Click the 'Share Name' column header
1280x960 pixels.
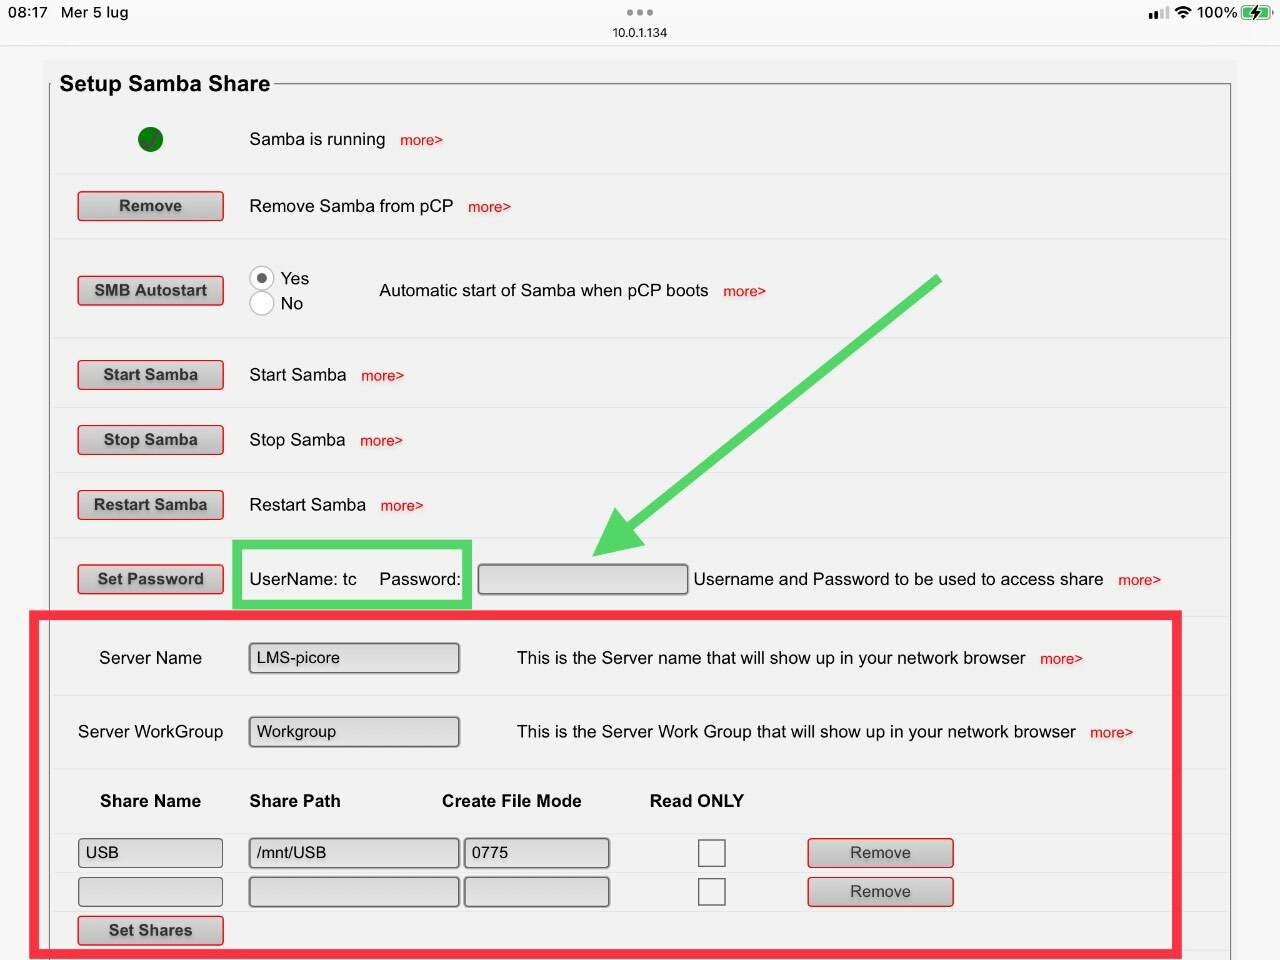(150, 801)
